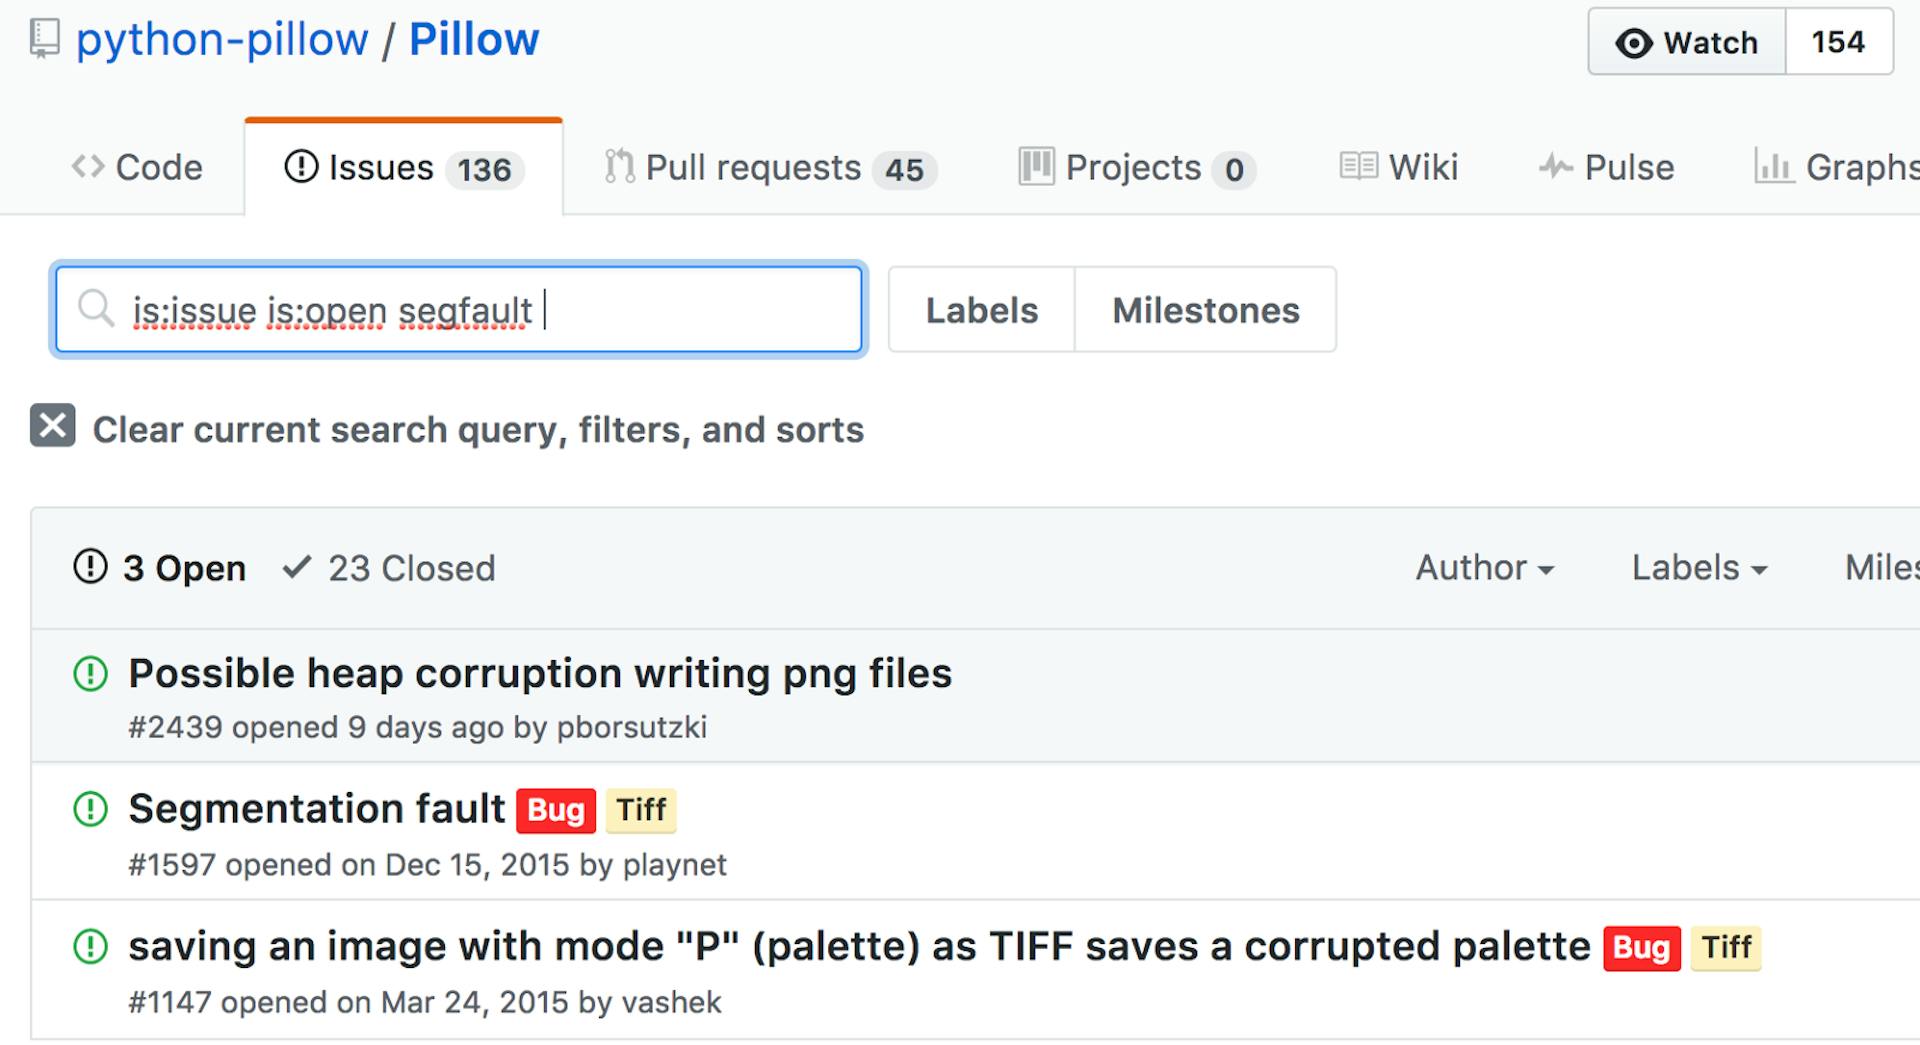
Task: Click the red Bug label on the Segmentation fault issue
Action: pyautogui.click(x=555, y=810)
